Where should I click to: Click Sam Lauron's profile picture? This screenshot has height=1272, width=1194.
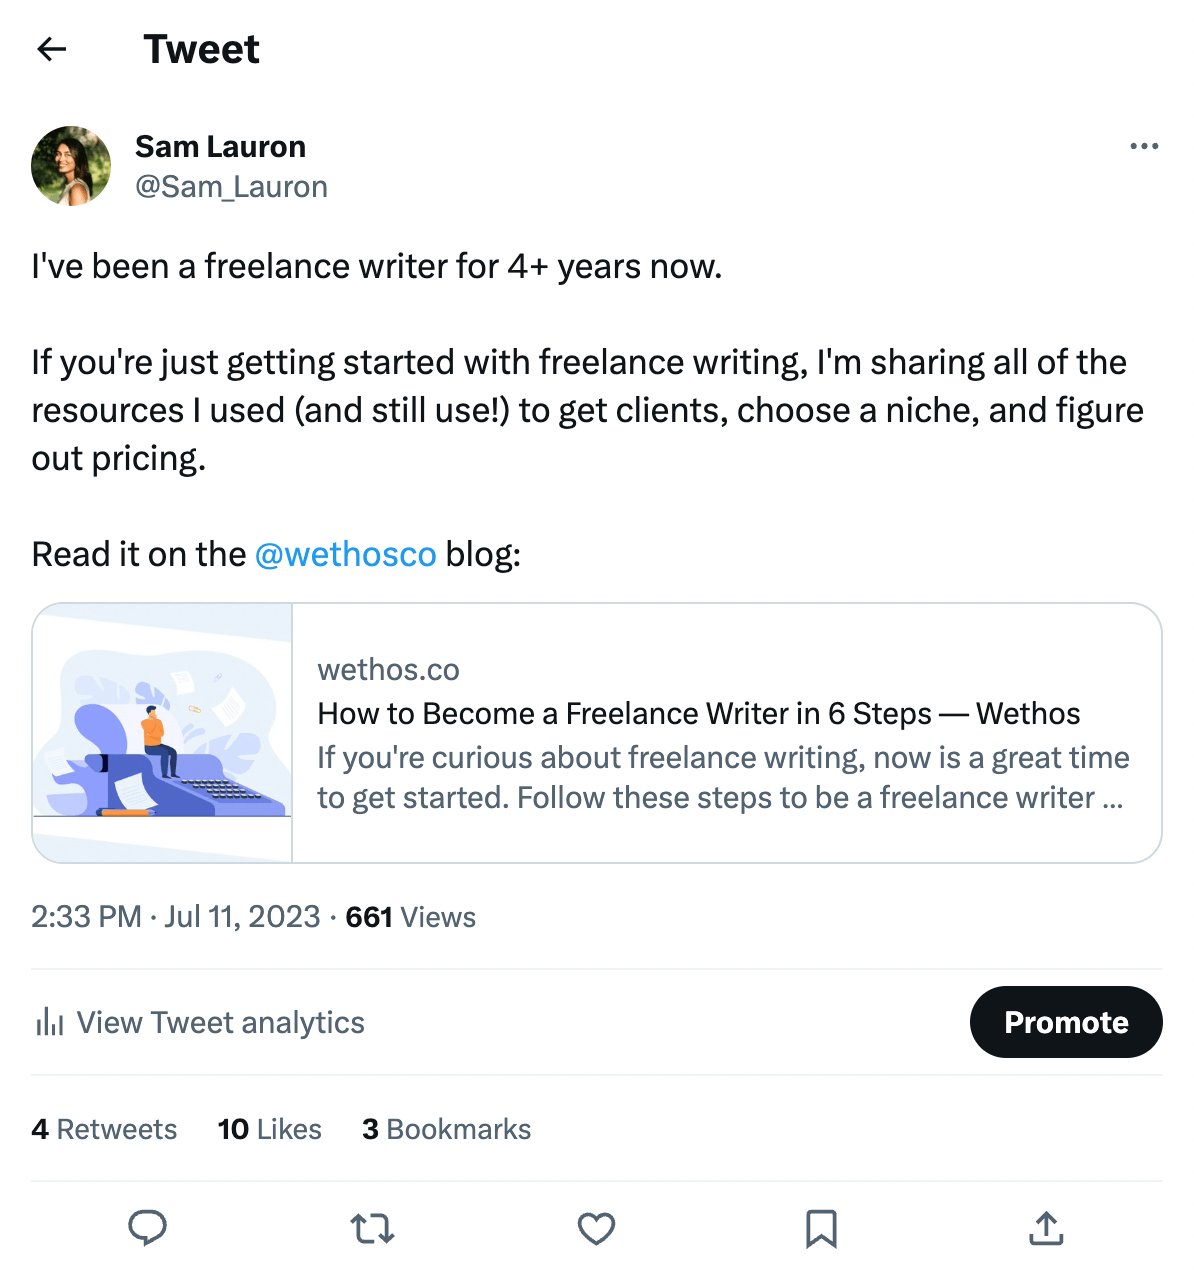click(71, 166)
